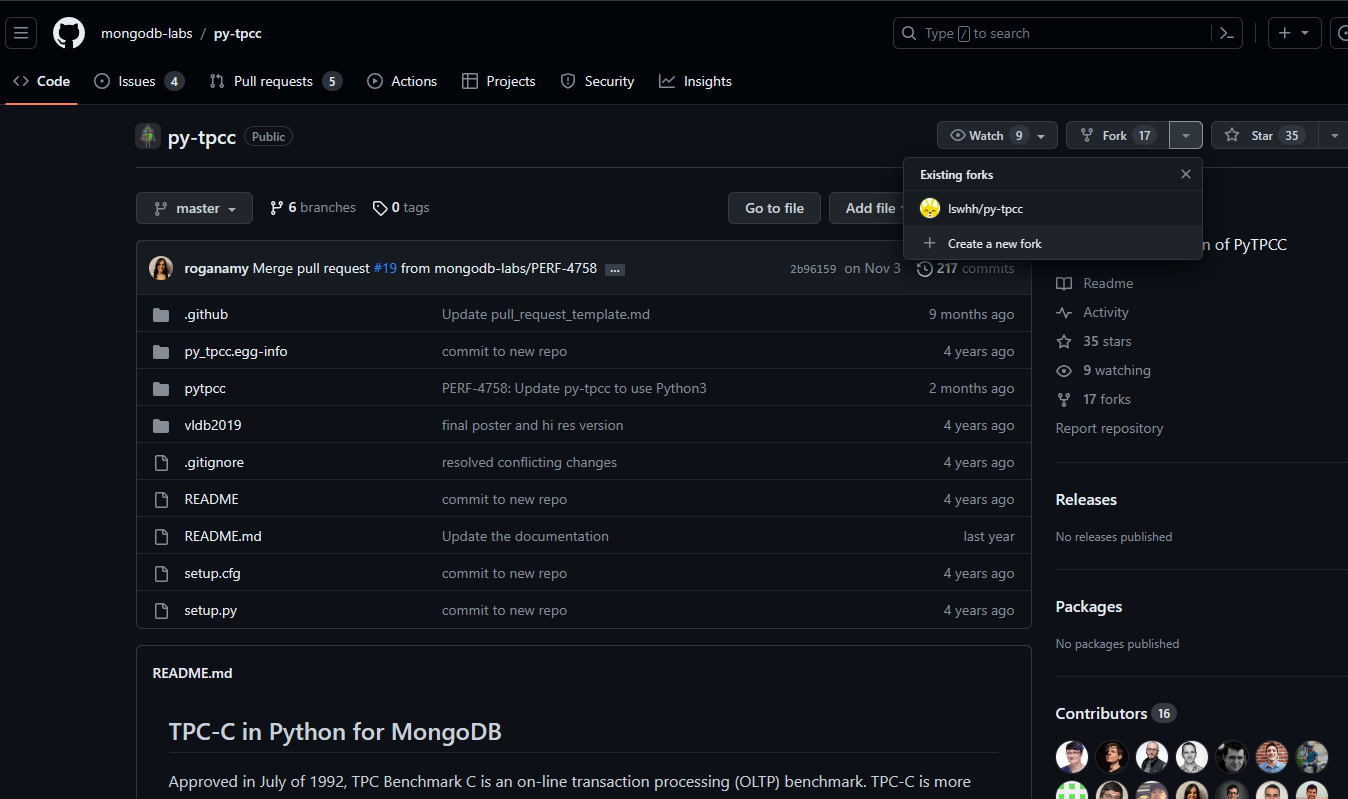The width and height of the screenshot is (1348, 799).
Task: View 0 tags link
Action: [400, 208]
